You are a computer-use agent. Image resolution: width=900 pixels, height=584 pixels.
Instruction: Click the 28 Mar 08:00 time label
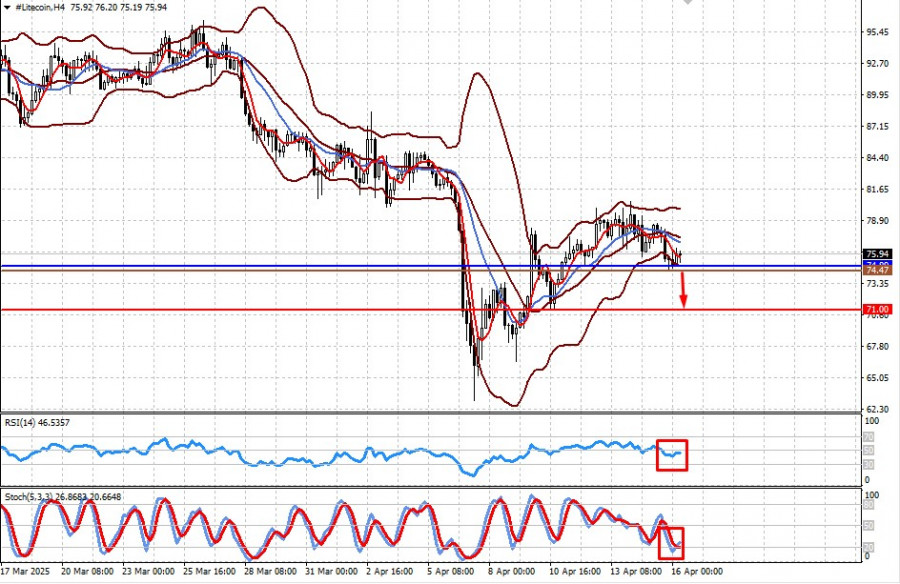(270, 572)
